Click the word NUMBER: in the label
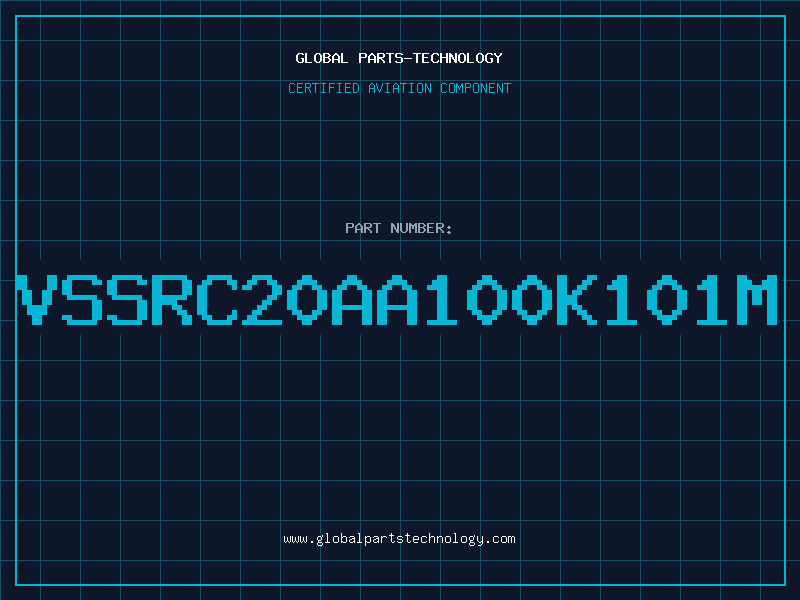This screenshot has width=800, height=600. (421, 228)
